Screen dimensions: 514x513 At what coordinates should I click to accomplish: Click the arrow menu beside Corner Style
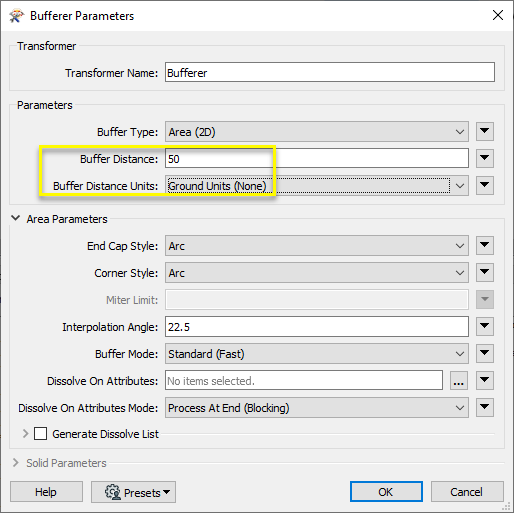coord(485,273)
